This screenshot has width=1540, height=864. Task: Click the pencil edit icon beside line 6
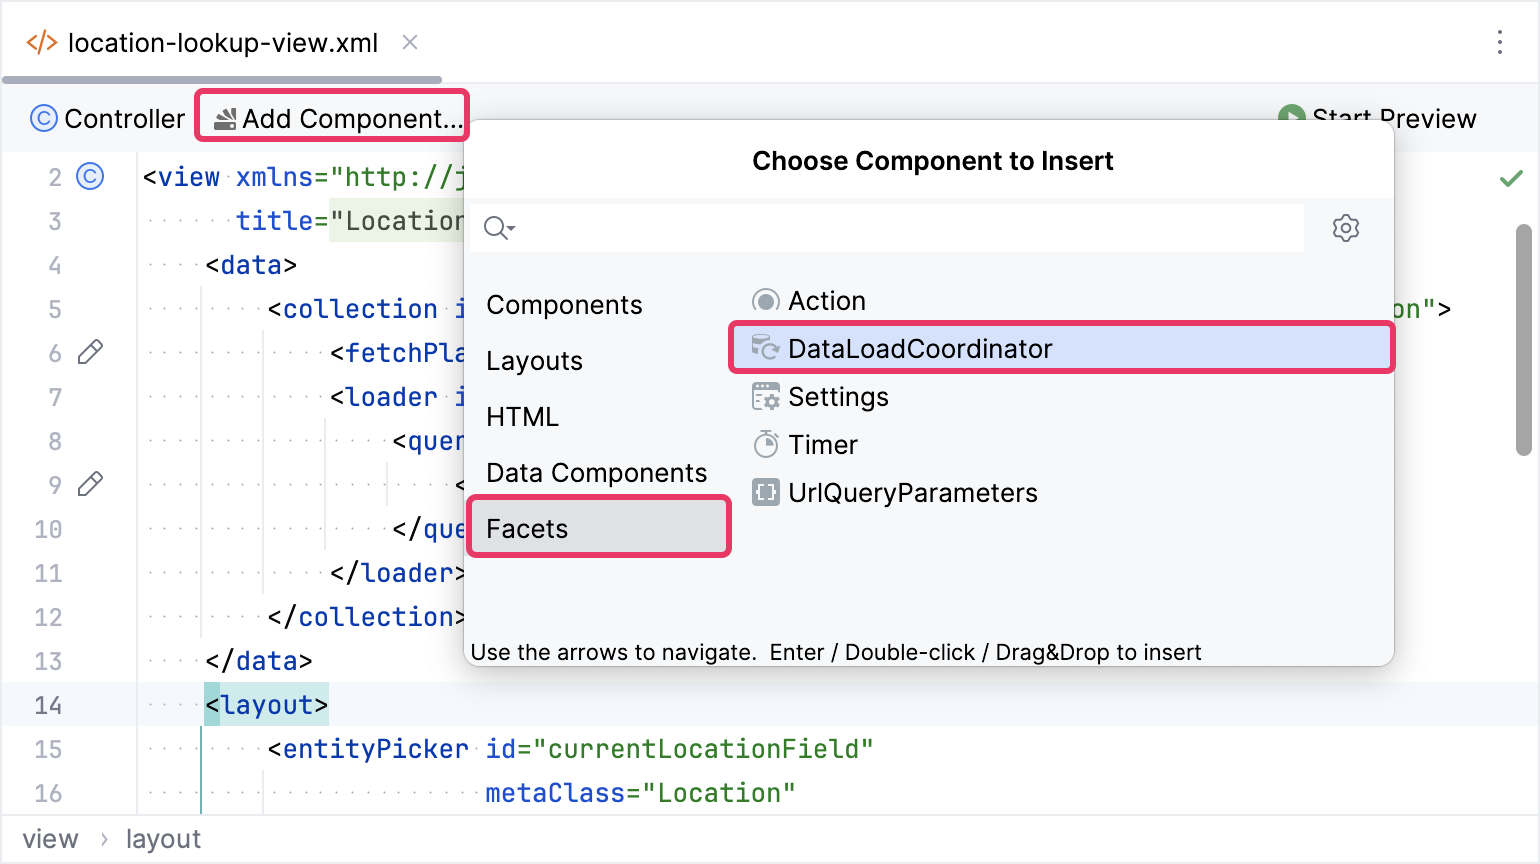pyautogui.click(x=89, y=352)
